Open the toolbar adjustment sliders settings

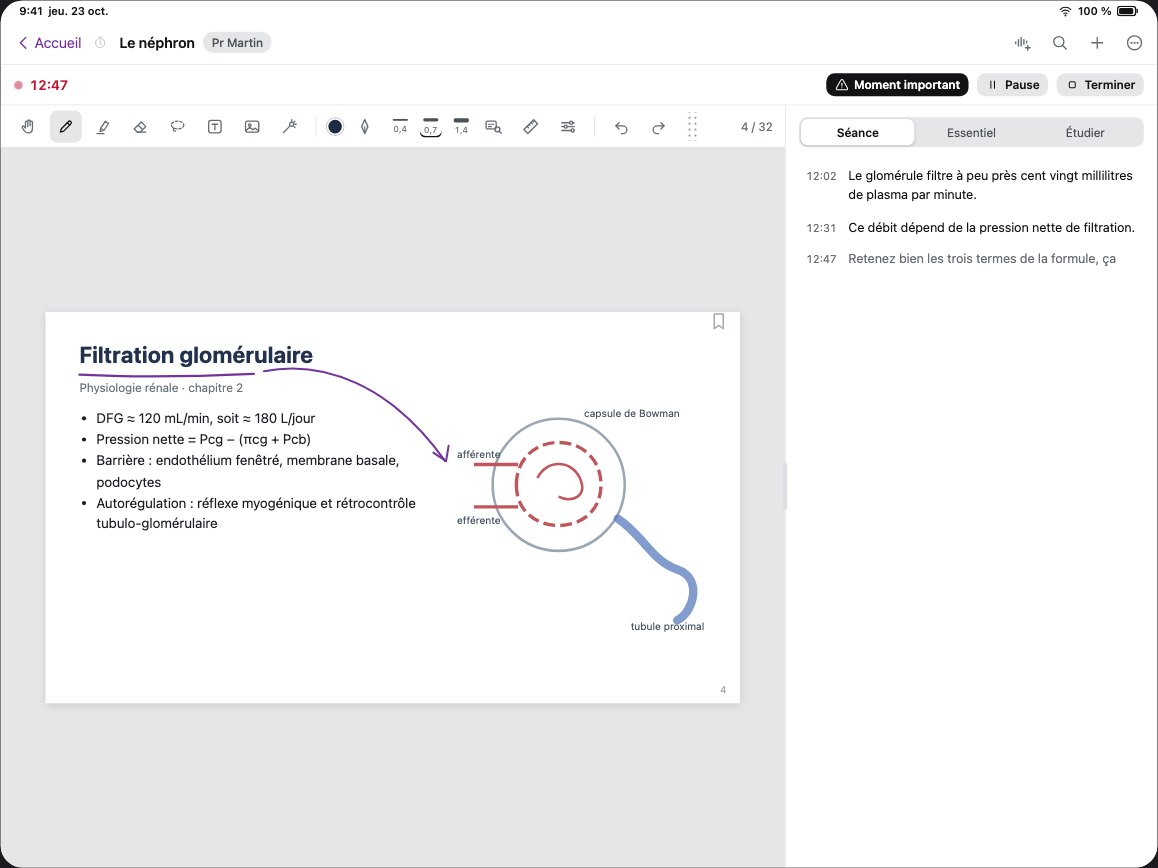tap(568, 127)
